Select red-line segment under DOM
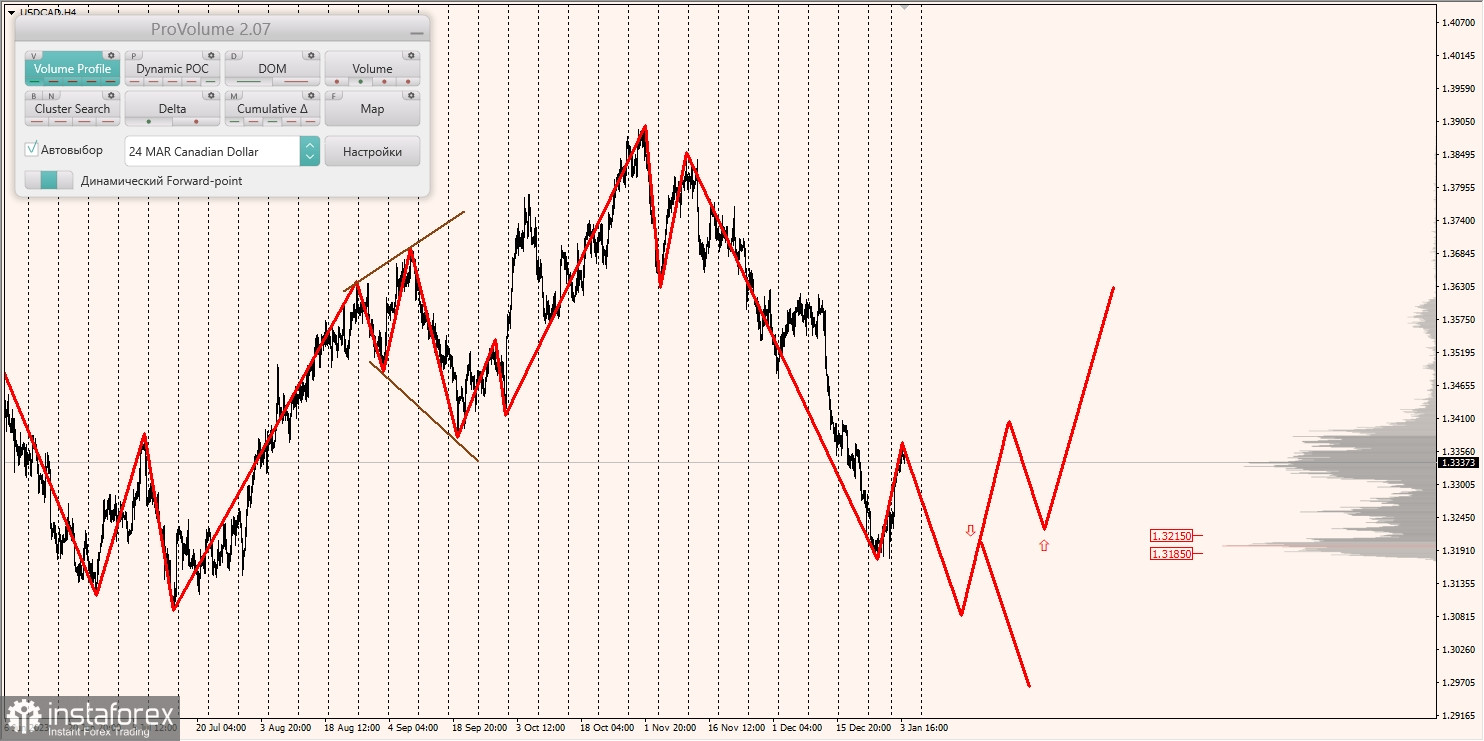This screenshot has height=741, width=1484. (x=296, y=82)
